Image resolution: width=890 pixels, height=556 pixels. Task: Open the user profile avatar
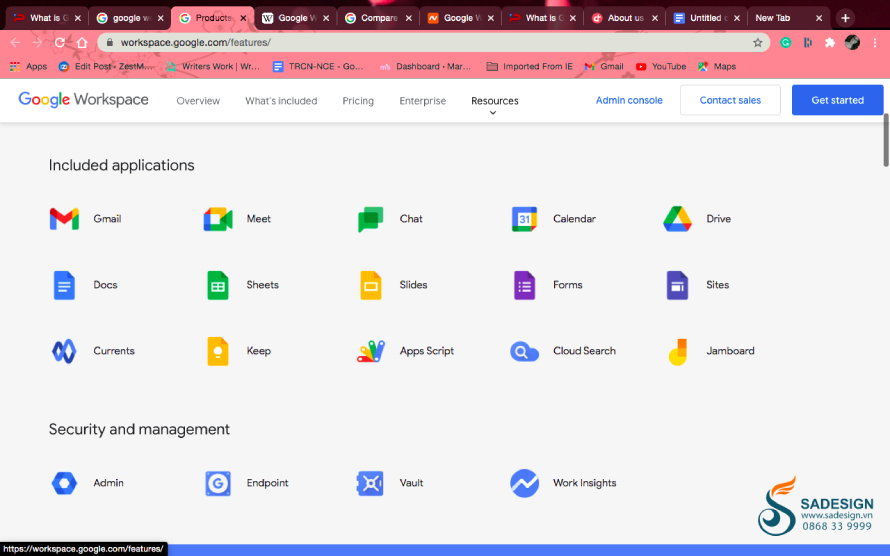tap(852, 43)
